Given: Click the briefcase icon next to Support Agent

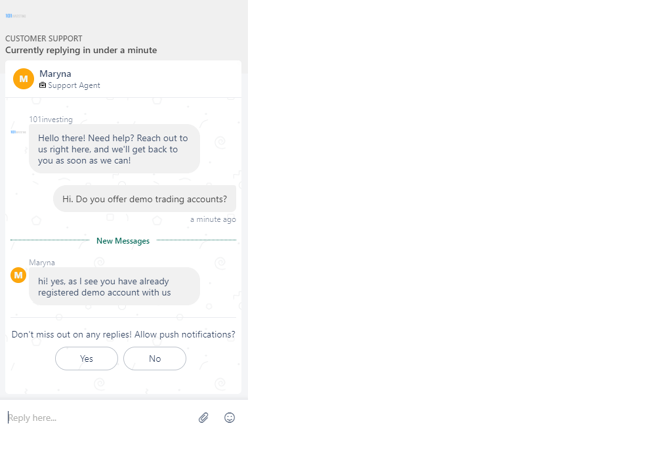Looking at the screenshot, I should tap(43, 85).
